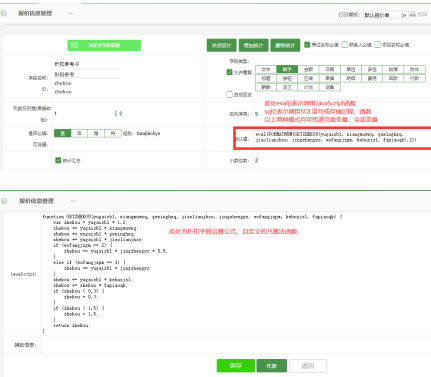This screenshot has width=431, height=377.
Task: Uncheck the unit name required checkbox
Action: (x=307, y=45)
